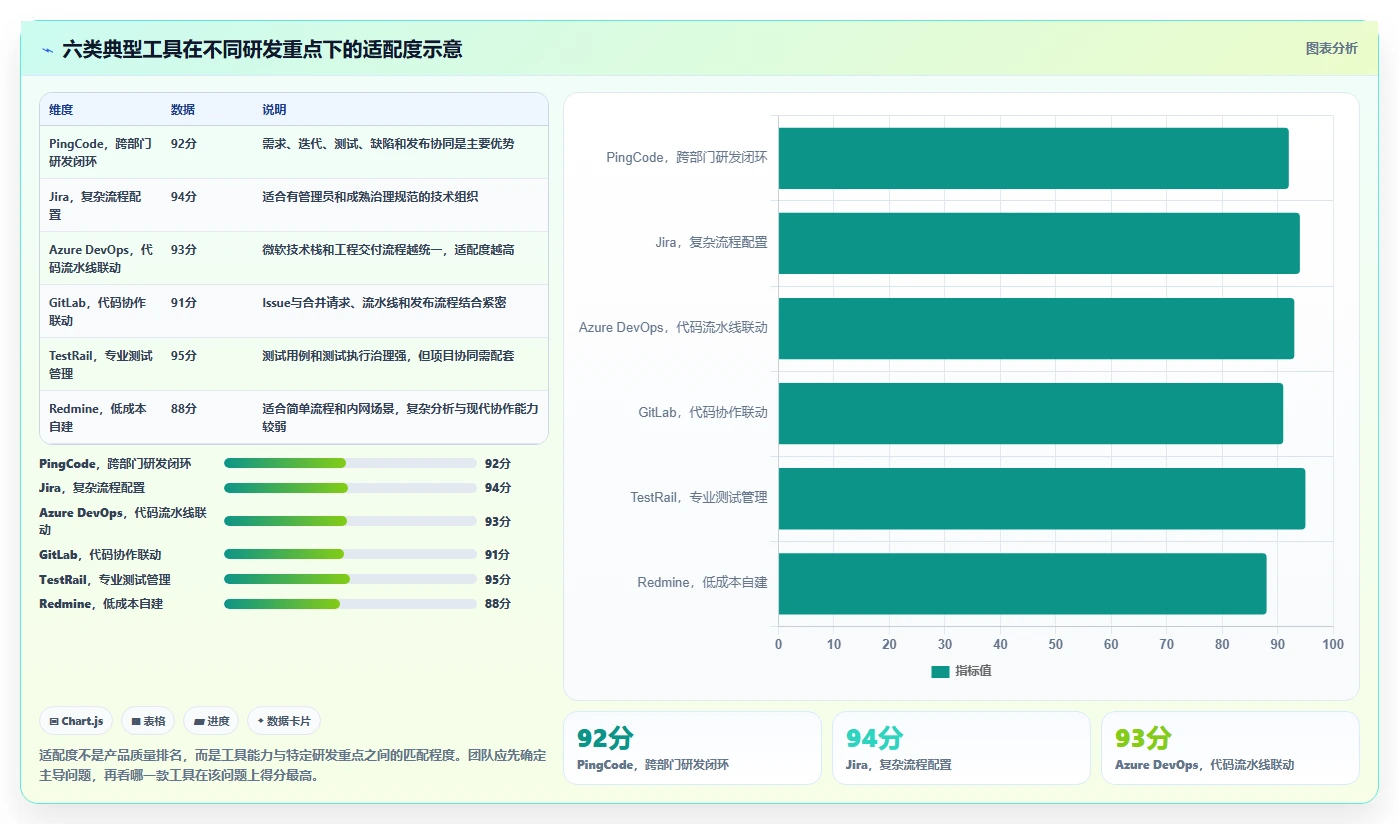Click the Jira bar in the chart
Image resolution: width=1399 pixels, height=824 pixels.
point(1039,243)
